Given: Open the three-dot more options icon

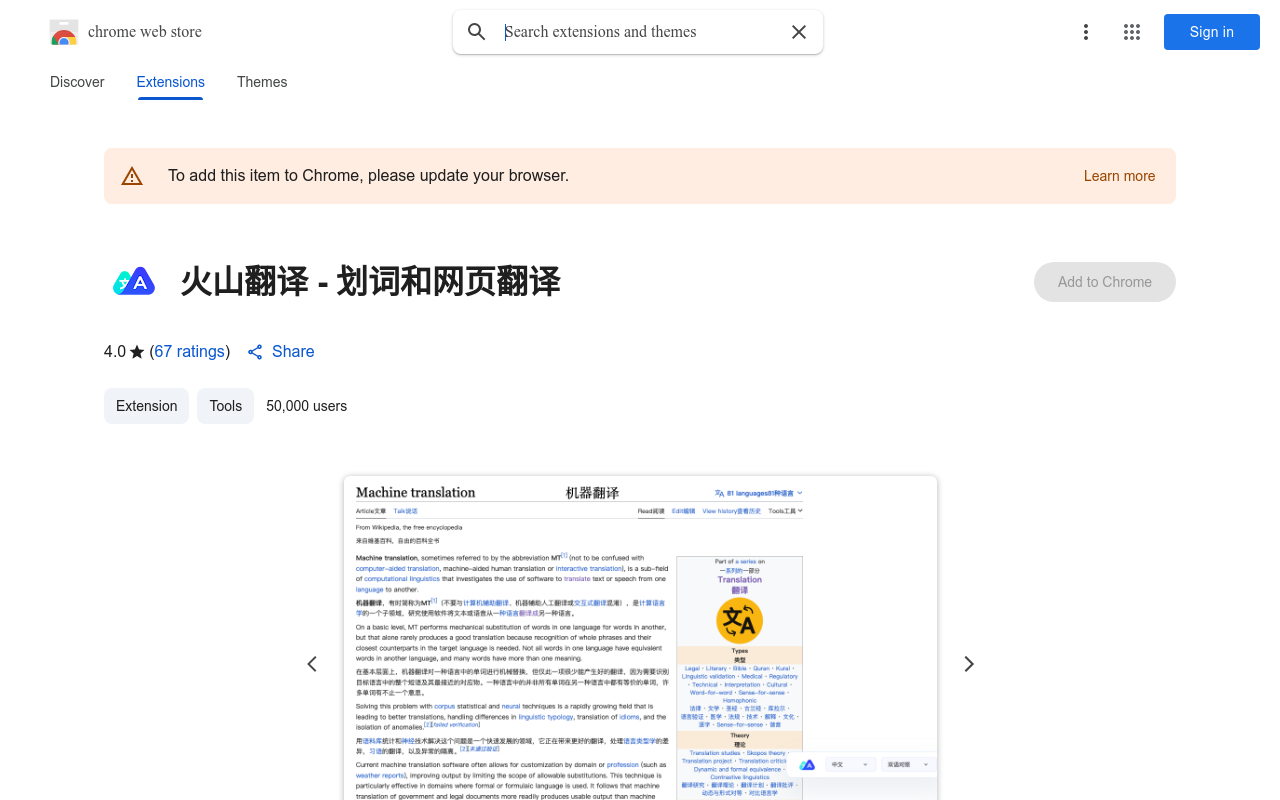Looking at the screenshot, I should pos(1086,32).
